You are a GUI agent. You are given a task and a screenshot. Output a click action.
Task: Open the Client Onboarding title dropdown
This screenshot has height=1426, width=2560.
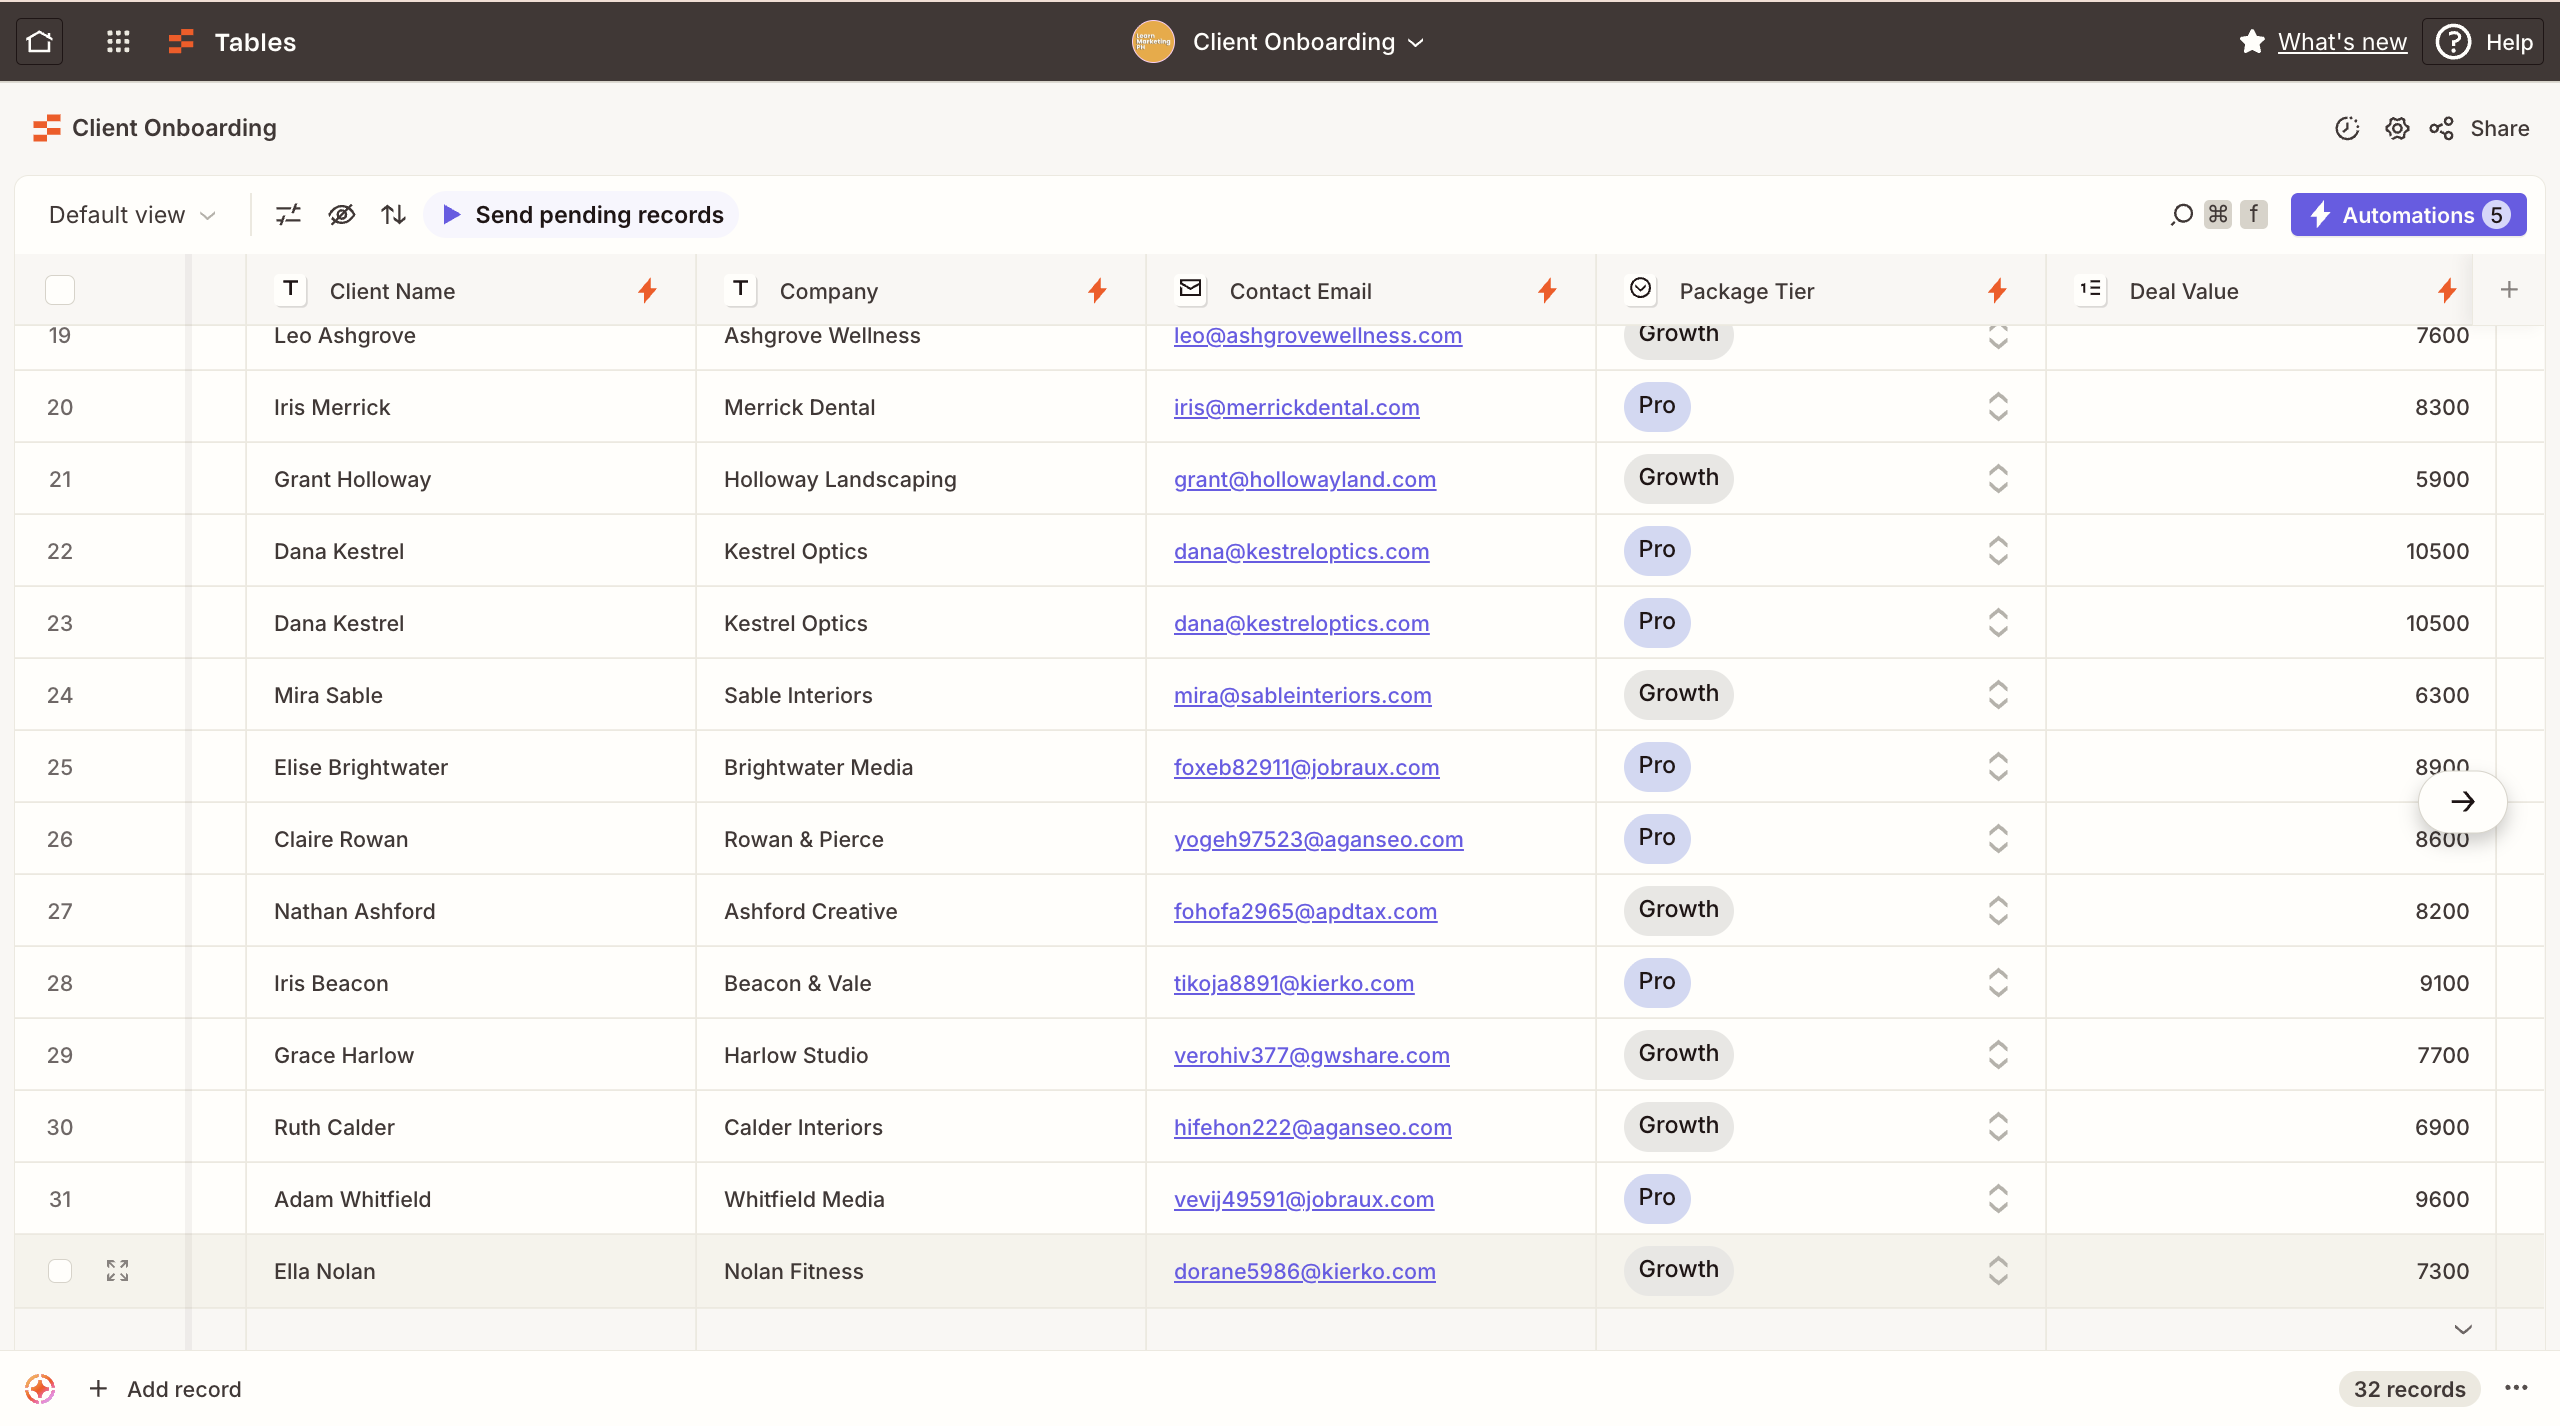[x=1308, y=42]
